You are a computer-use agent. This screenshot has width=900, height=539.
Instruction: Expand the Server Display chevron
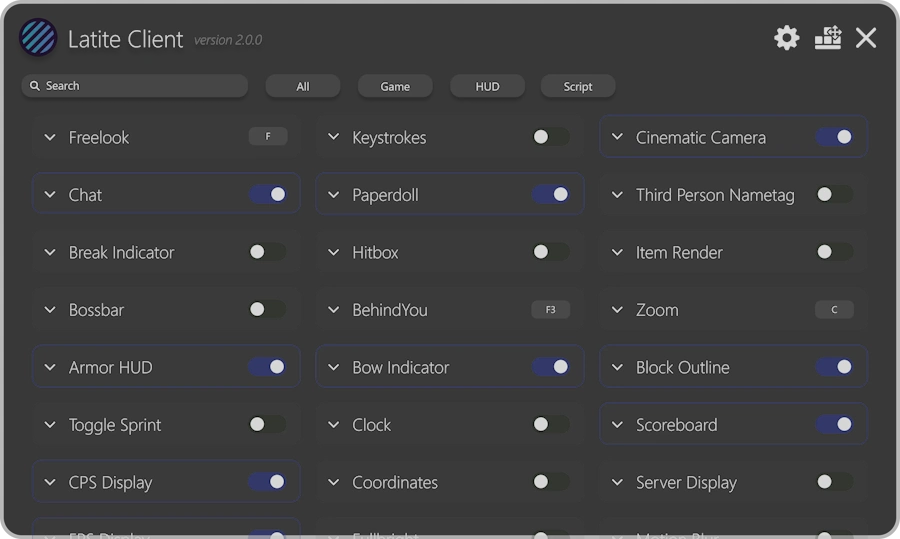(617, 482)
